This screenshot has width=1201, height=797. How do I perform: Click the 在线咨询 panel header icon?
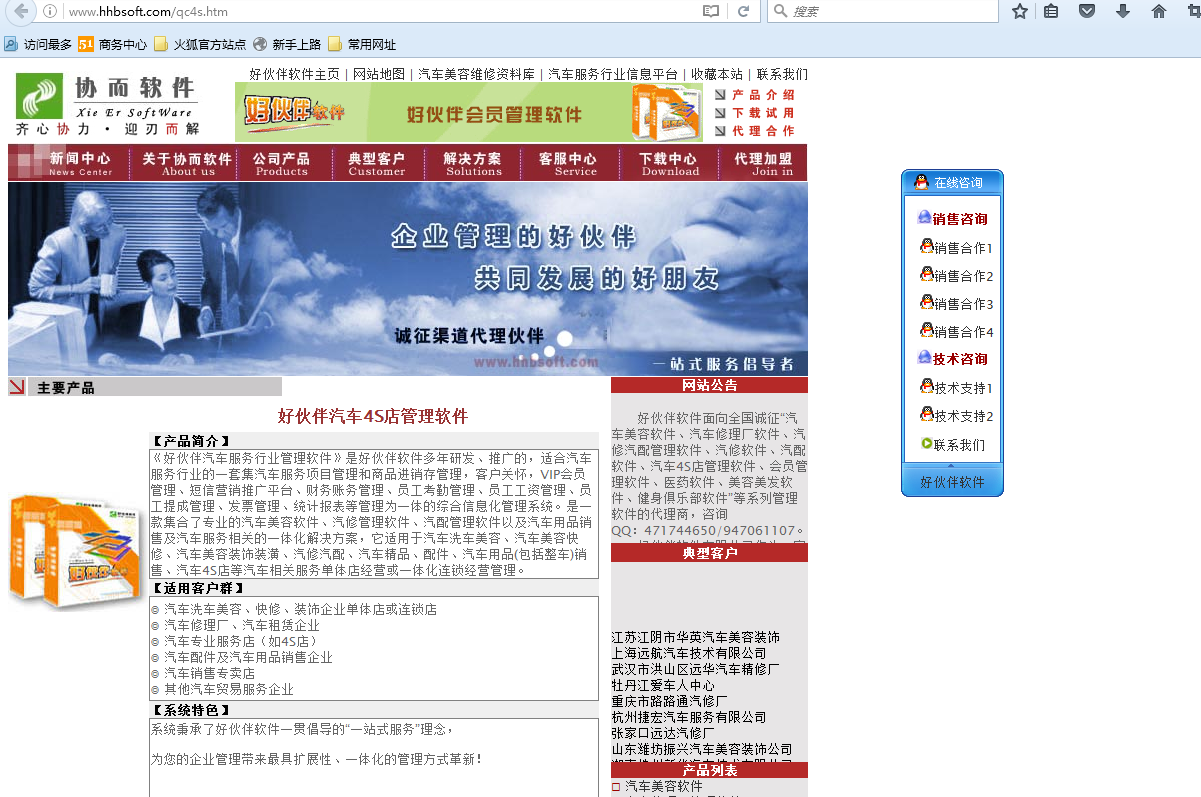pos(922,182)
